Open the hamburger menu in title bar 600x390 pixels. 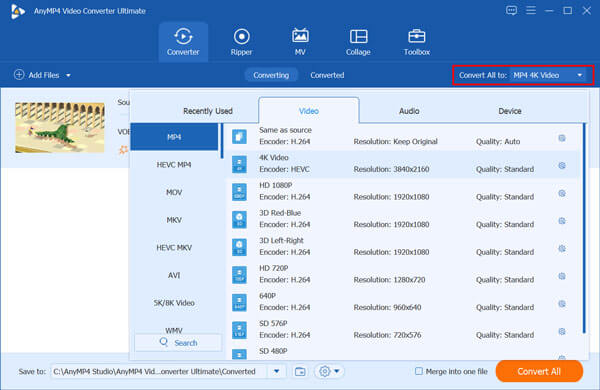[x=531, y=10]
